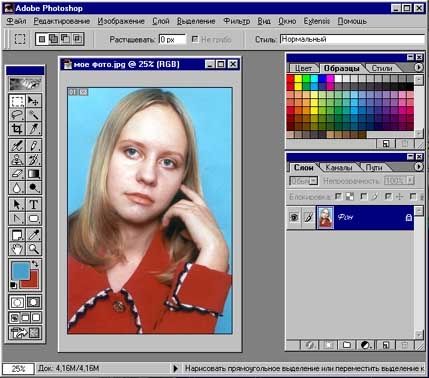Create new layer set folder button

click(x=347, y=345)
